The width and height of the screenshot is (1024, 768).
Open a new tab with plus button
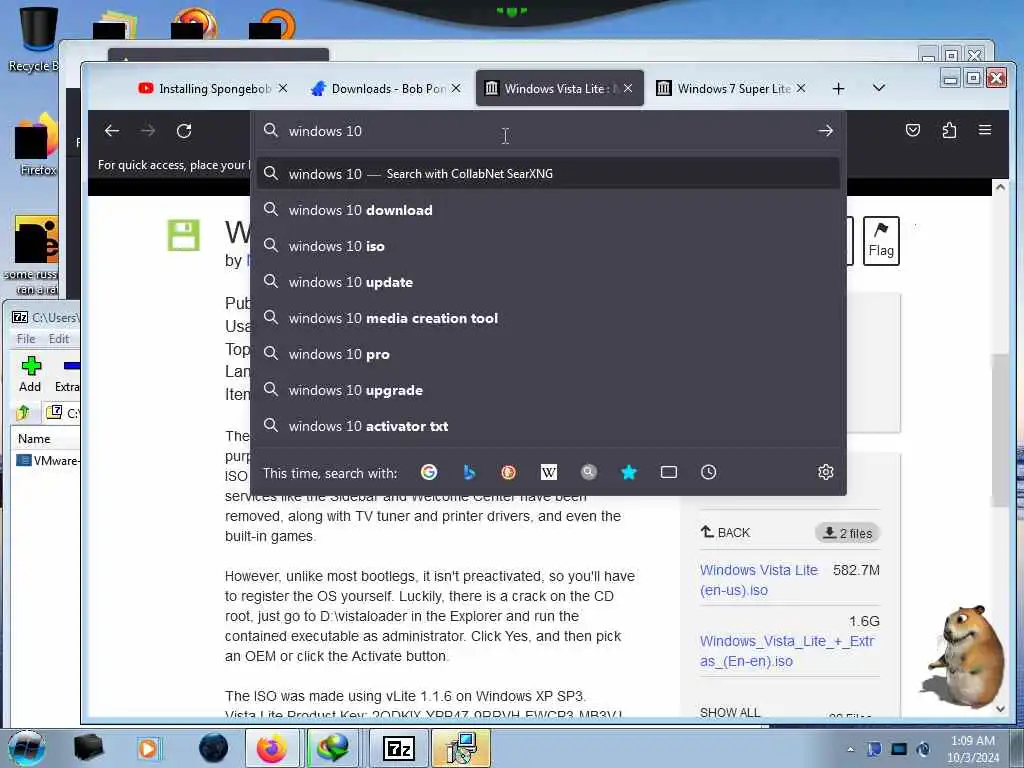click(x=839, y=88)
